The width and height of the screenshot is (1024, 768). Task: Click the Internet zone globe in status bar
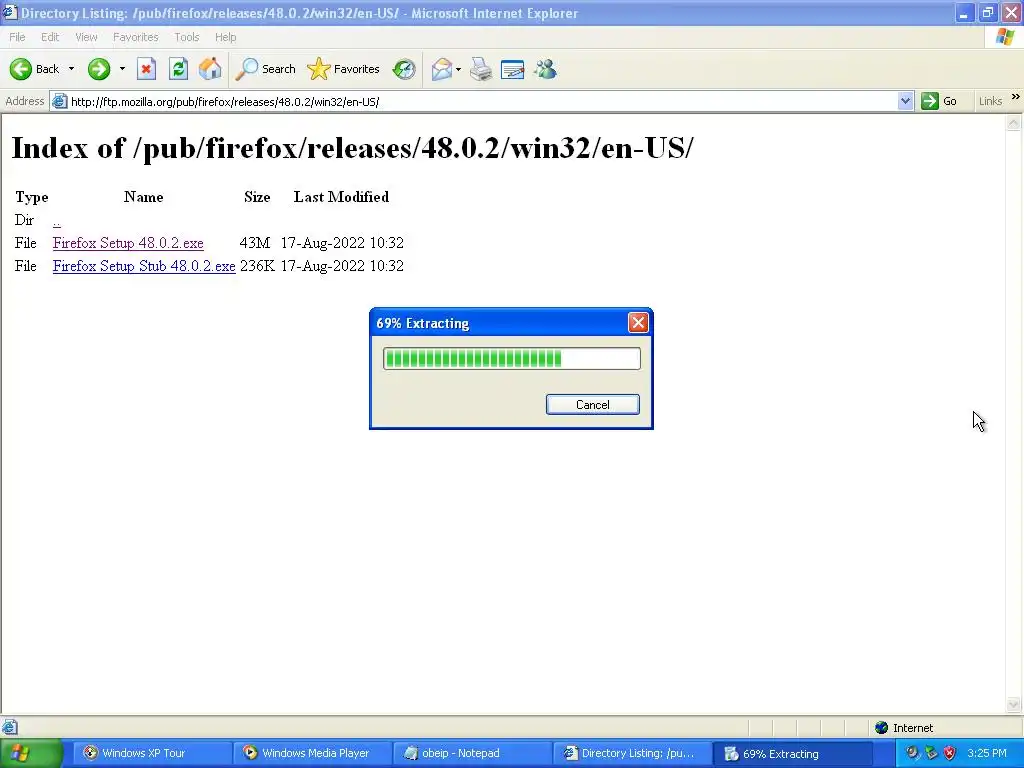882,728
